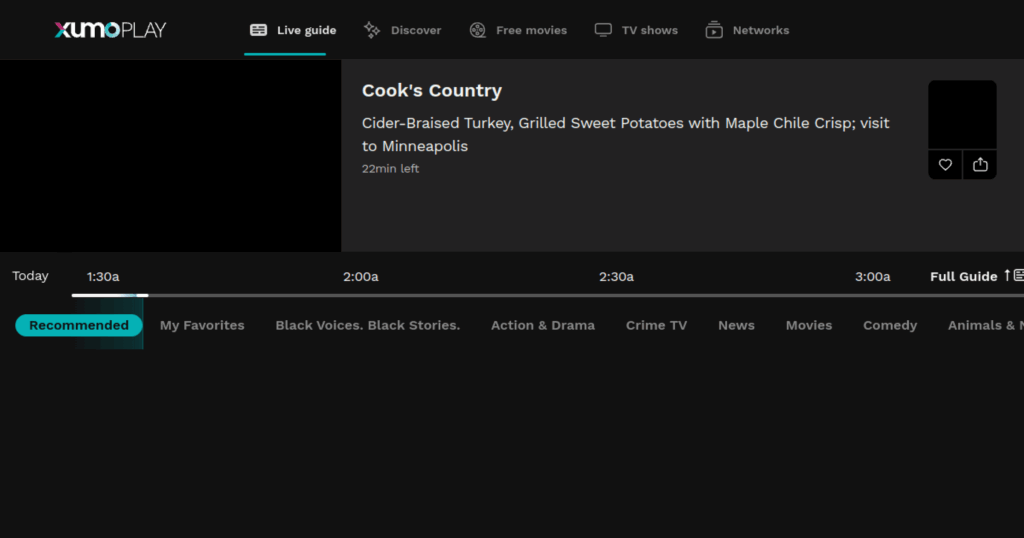Share Cook's Country via the share icon

click(x=980, y=165)
